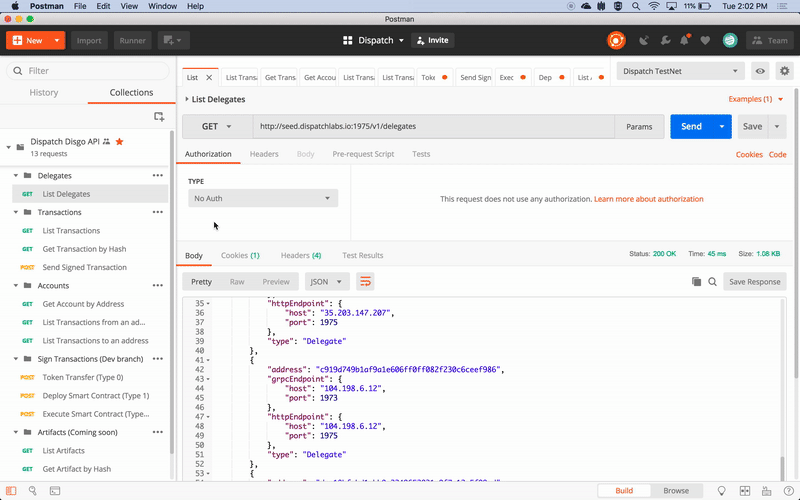Open the GET method dropdown
Screen dimensions: 800x500
pos(217,127)
